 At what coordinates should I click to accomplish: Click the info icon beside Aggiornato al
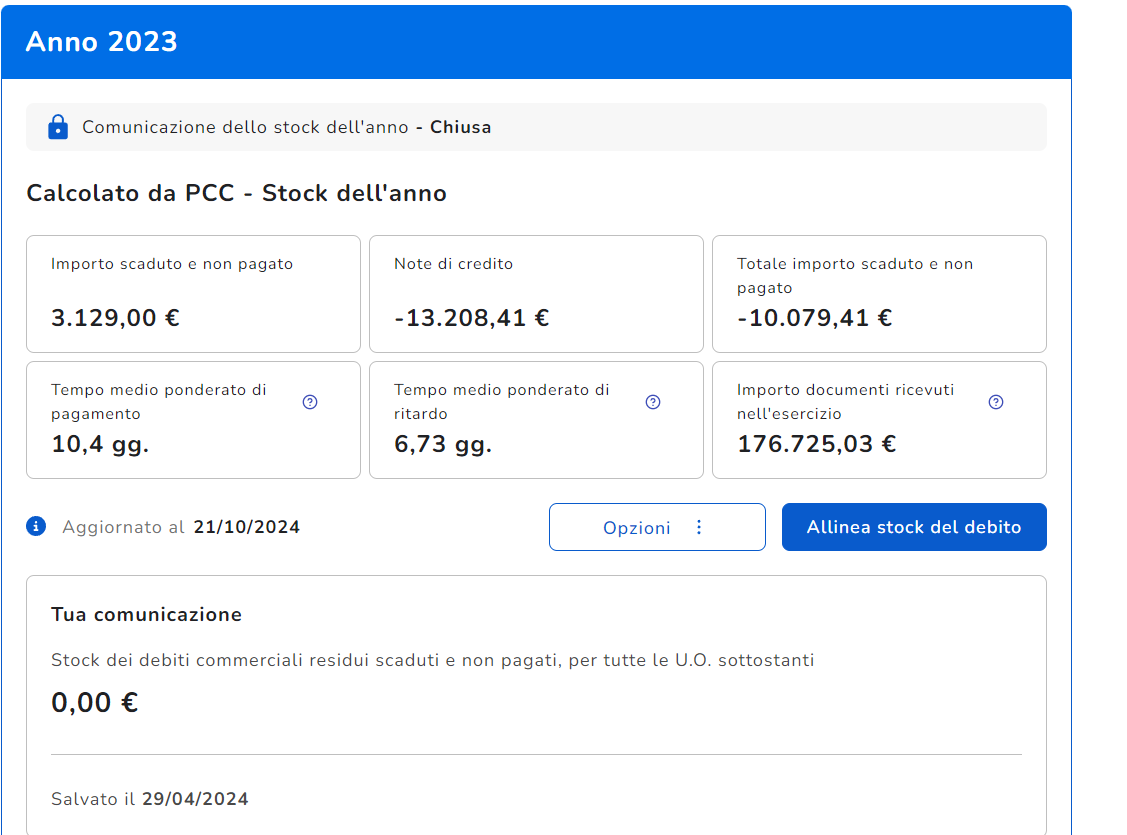[x=37, y=526]
